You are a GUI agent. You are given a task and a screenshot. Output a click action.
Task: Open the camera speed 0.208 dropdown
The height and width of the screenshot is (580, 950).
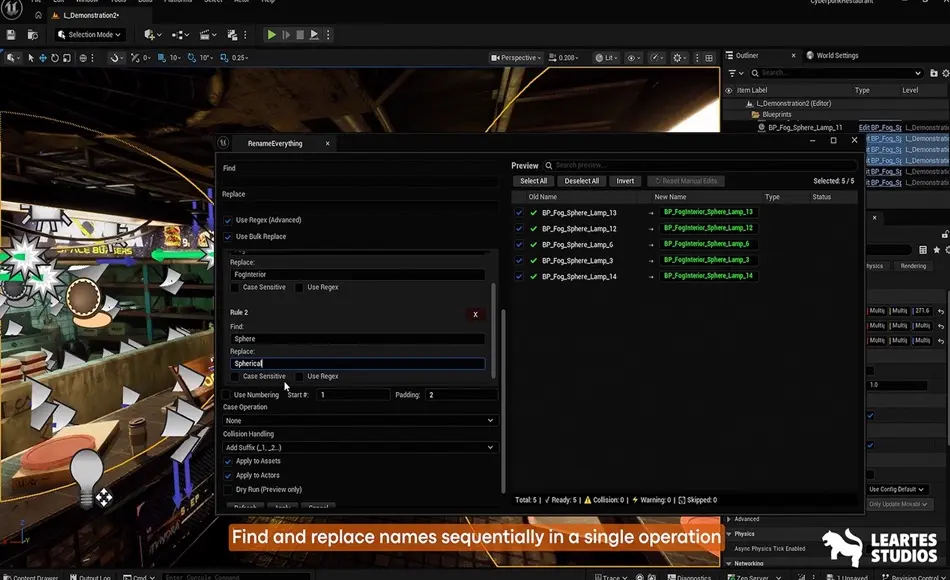click(x=563, y=58)
